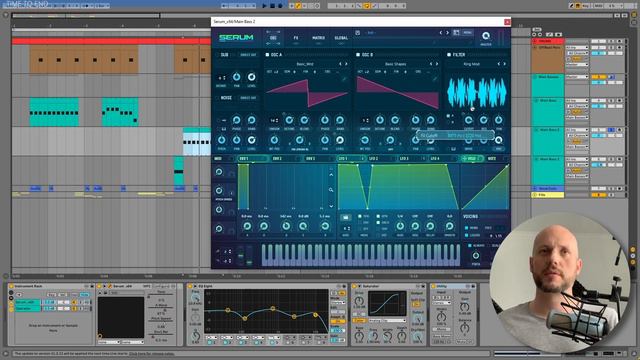Switch to Serum's OSC tab

click(273, 38)
